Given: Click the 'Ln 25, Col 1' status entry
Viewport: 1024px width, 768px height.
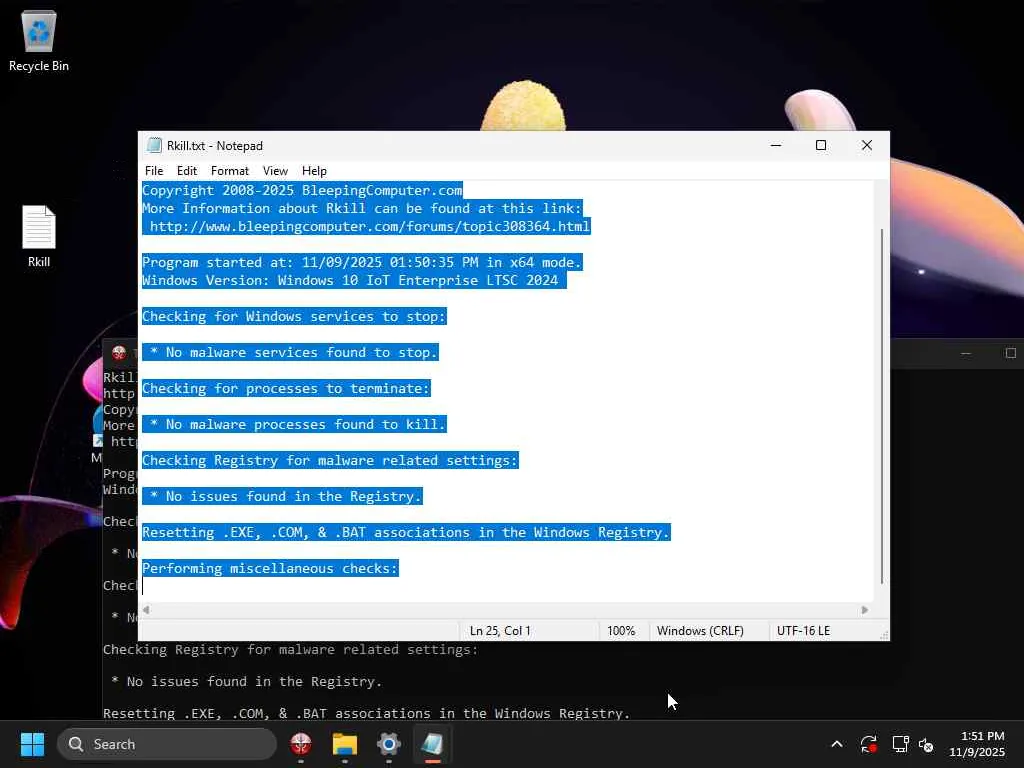Looking at the screenshot, I should coord(500,631).
